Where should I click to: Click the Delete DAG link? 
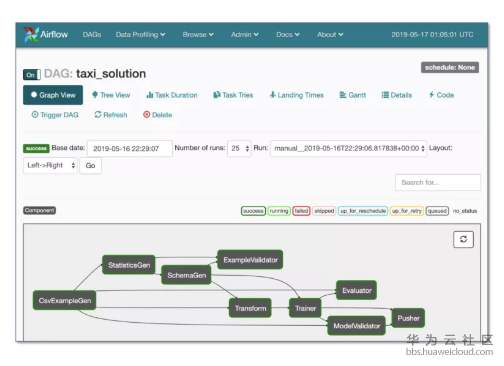click(158, 115)
